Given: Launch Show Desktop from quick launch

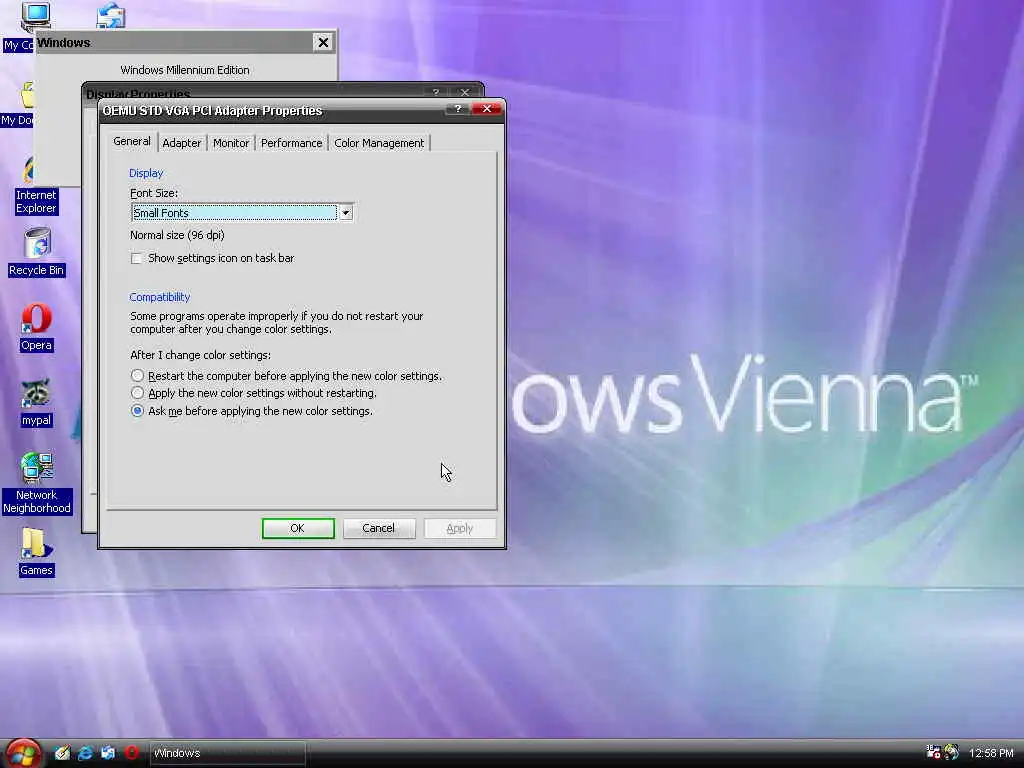Looking at the screenshot, I should click(x=62, y=753).
